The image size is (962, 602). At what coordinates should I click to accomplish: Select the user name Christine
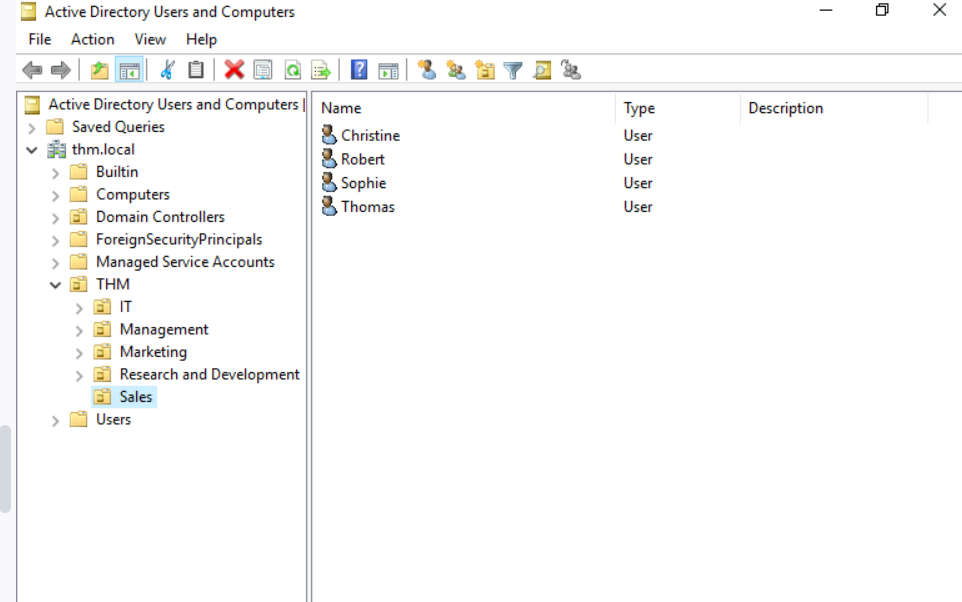click(371, 136)
